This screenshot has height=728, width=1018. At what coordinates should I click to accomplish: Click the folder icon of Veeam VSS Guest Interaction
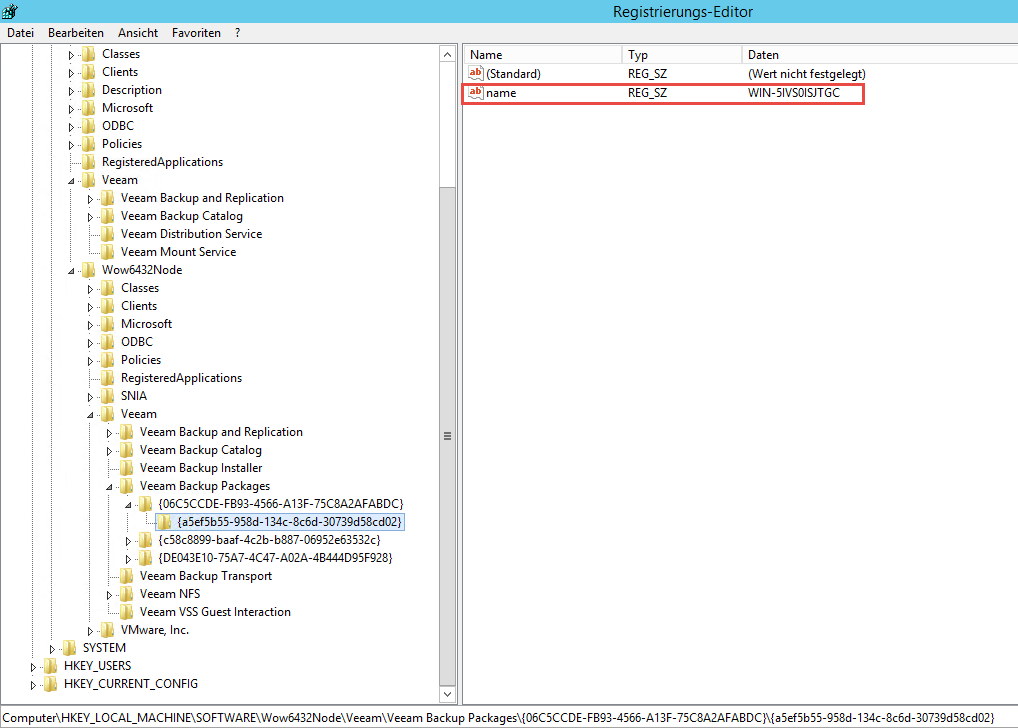tap(127, 612)
